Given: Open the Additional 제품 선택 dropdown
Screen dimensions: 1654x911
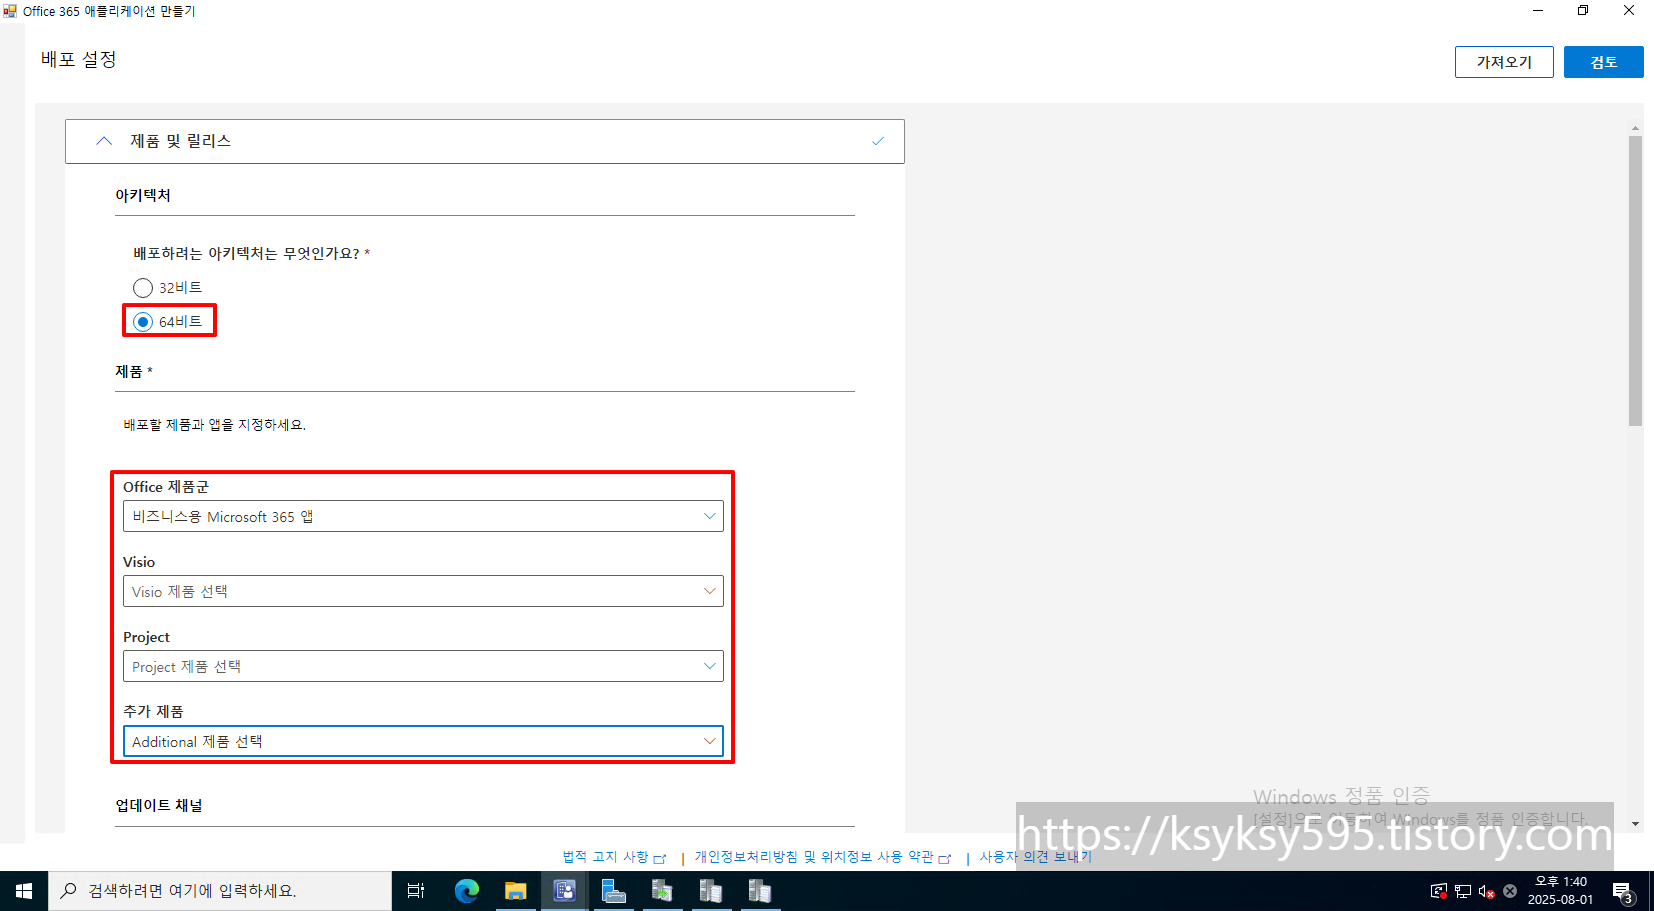Looking at the screenshot, I should 423,741.
